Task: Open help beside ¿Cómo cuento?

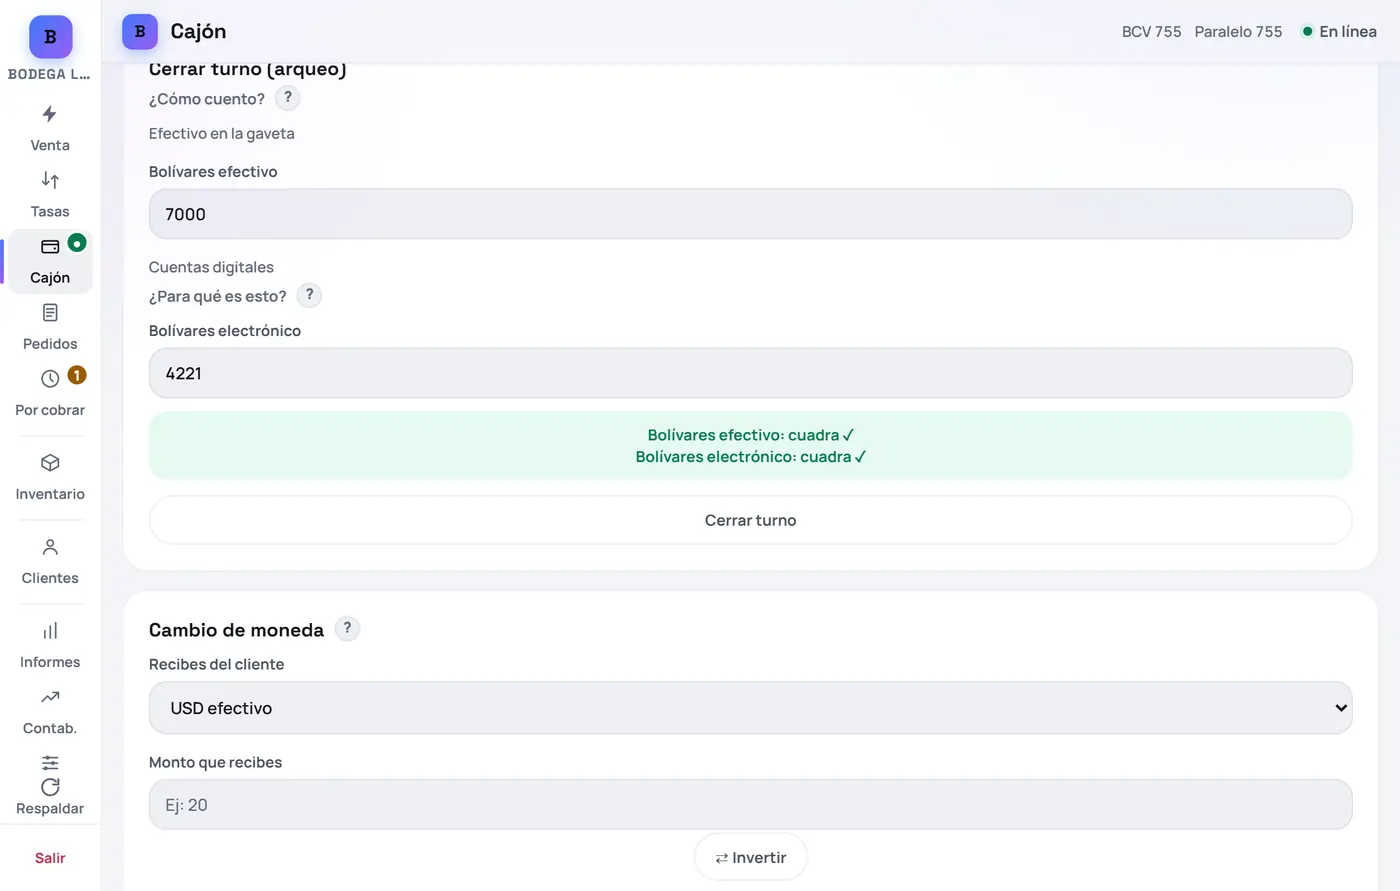Action: tap(288, 98)
